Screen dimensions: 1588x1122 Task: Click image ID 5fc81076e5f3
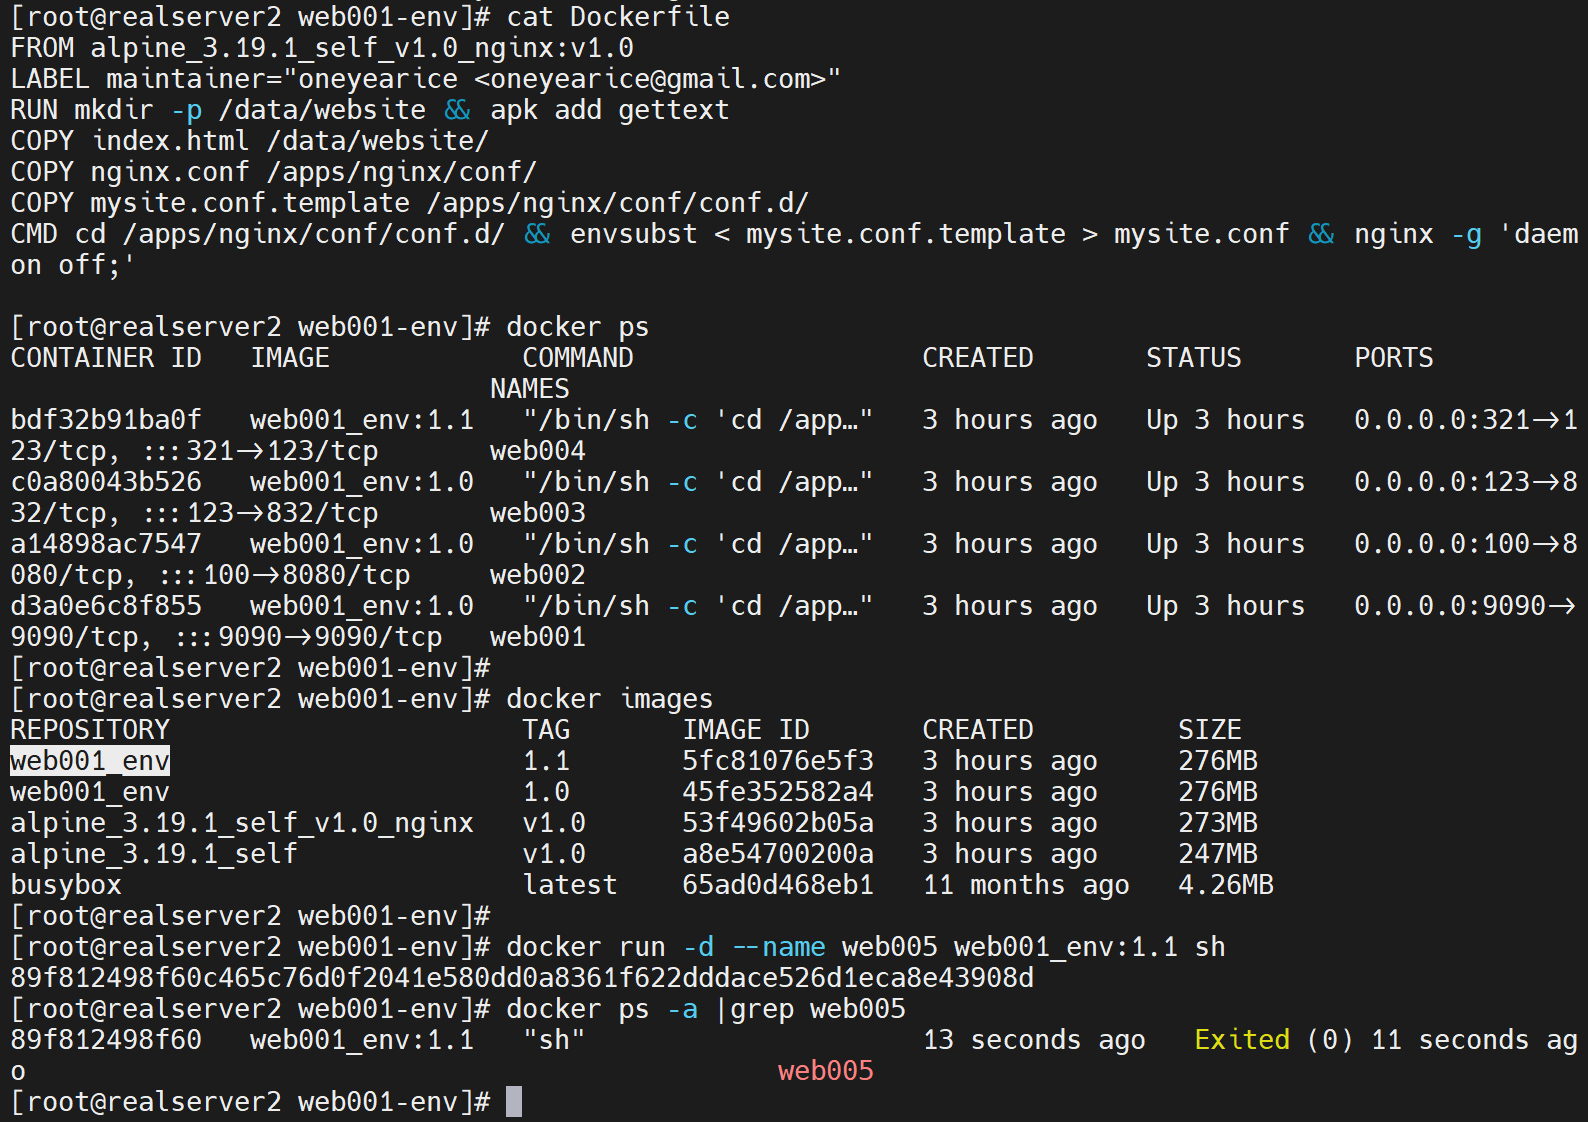tap(777, 761)
